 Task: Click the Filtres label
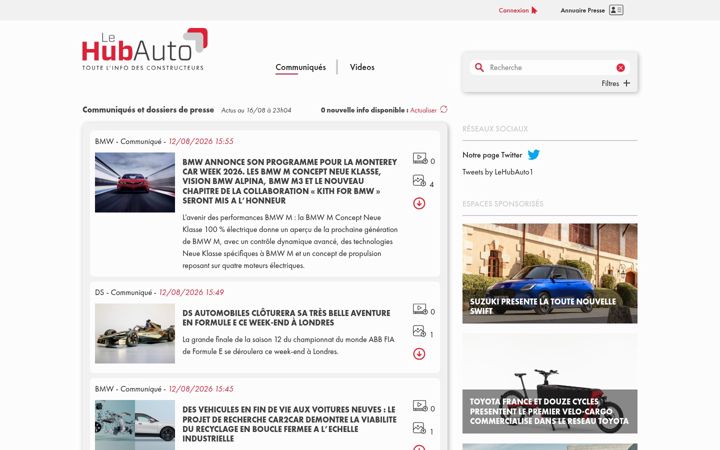pos(610,84)
